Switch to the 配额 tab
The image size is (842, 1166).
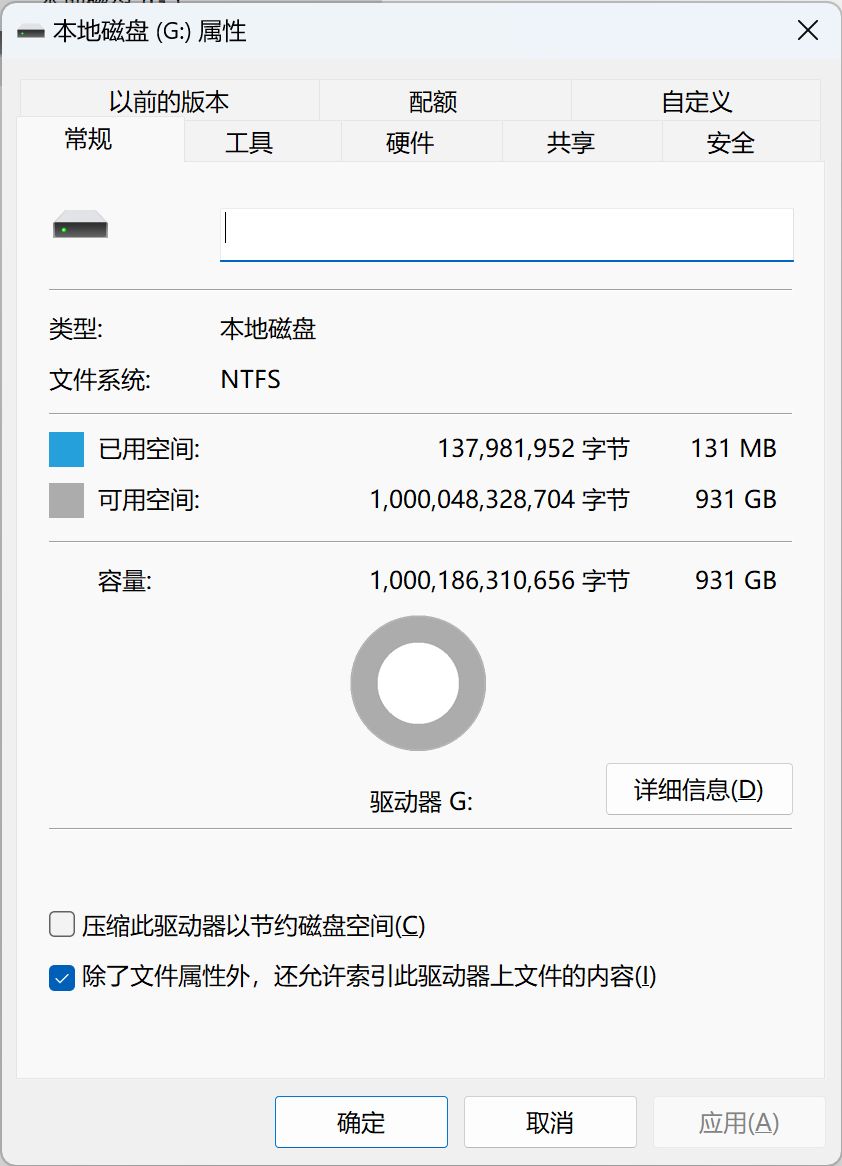tap(433, 101)
